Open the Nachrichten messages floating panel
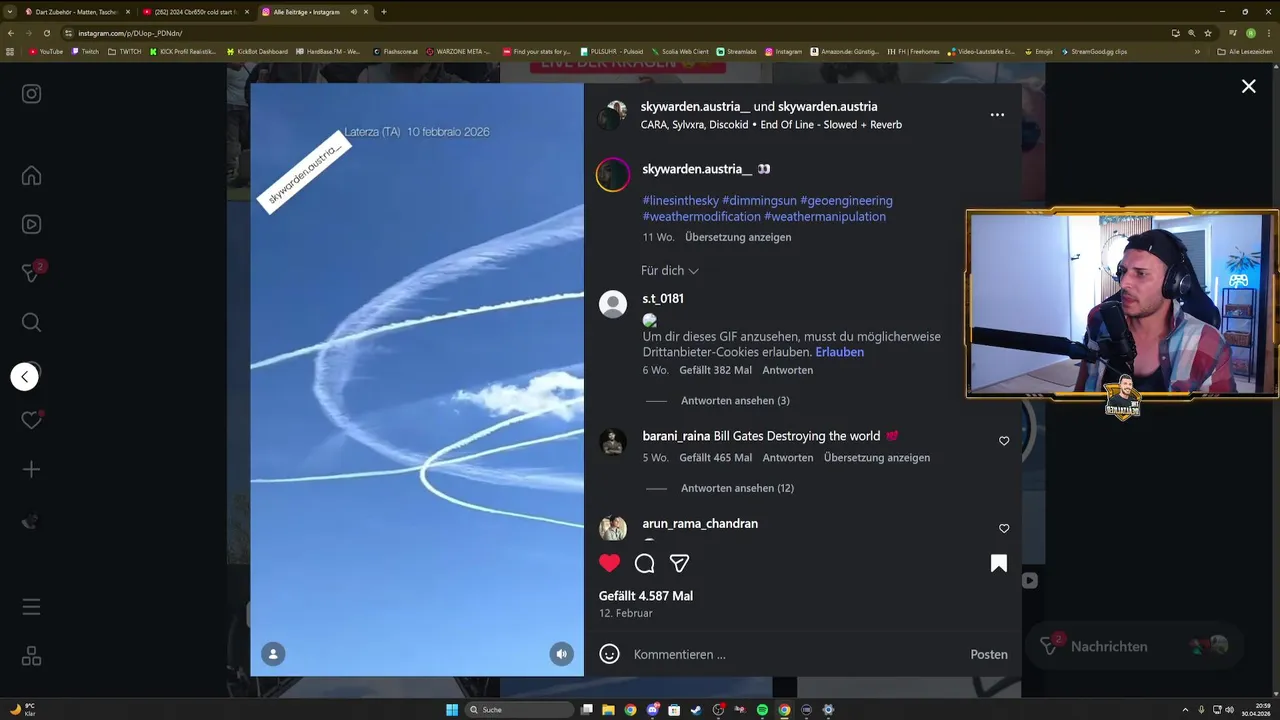1280x720 pixels. [x=1134, y=646]
